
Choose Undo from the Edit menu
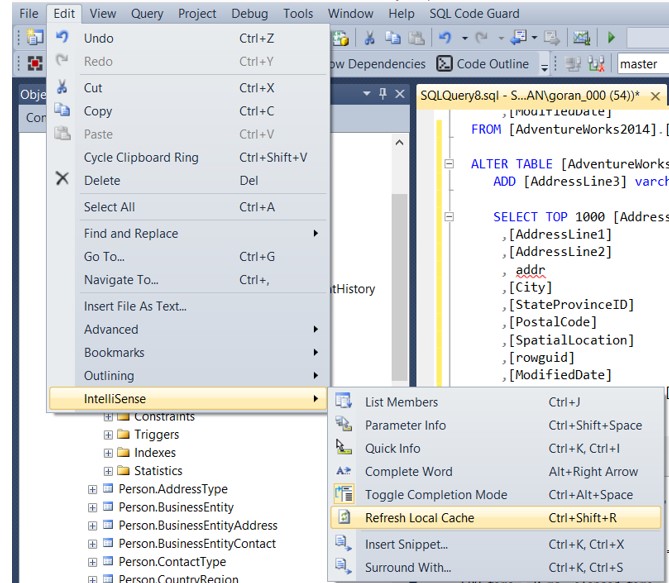click(188, 38)
